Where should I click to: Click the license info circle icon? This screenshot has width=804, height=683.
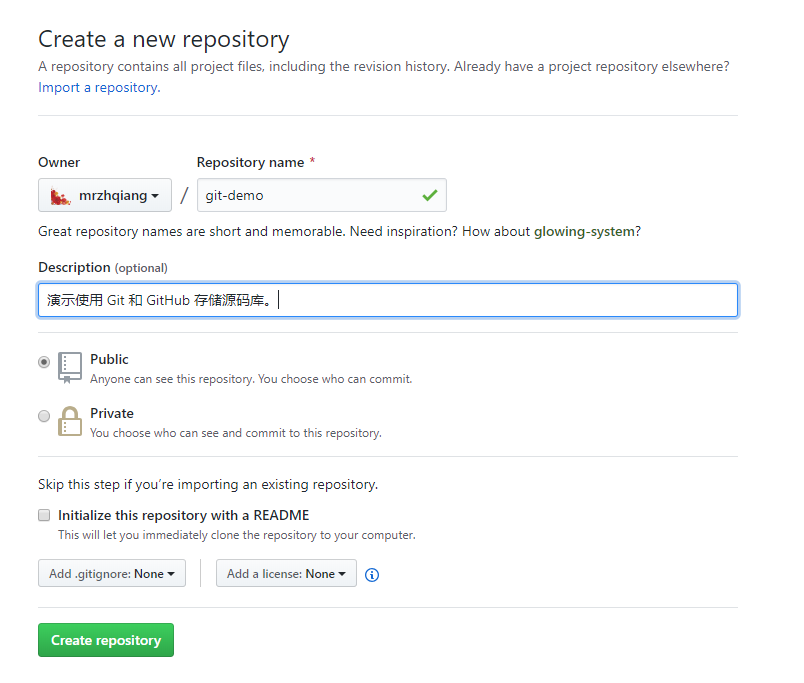tap(372, 575)
